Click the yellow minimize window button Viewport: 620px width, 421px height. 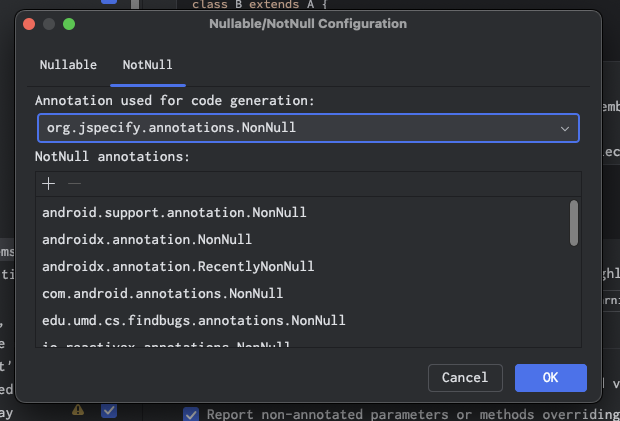pos(49,23)
